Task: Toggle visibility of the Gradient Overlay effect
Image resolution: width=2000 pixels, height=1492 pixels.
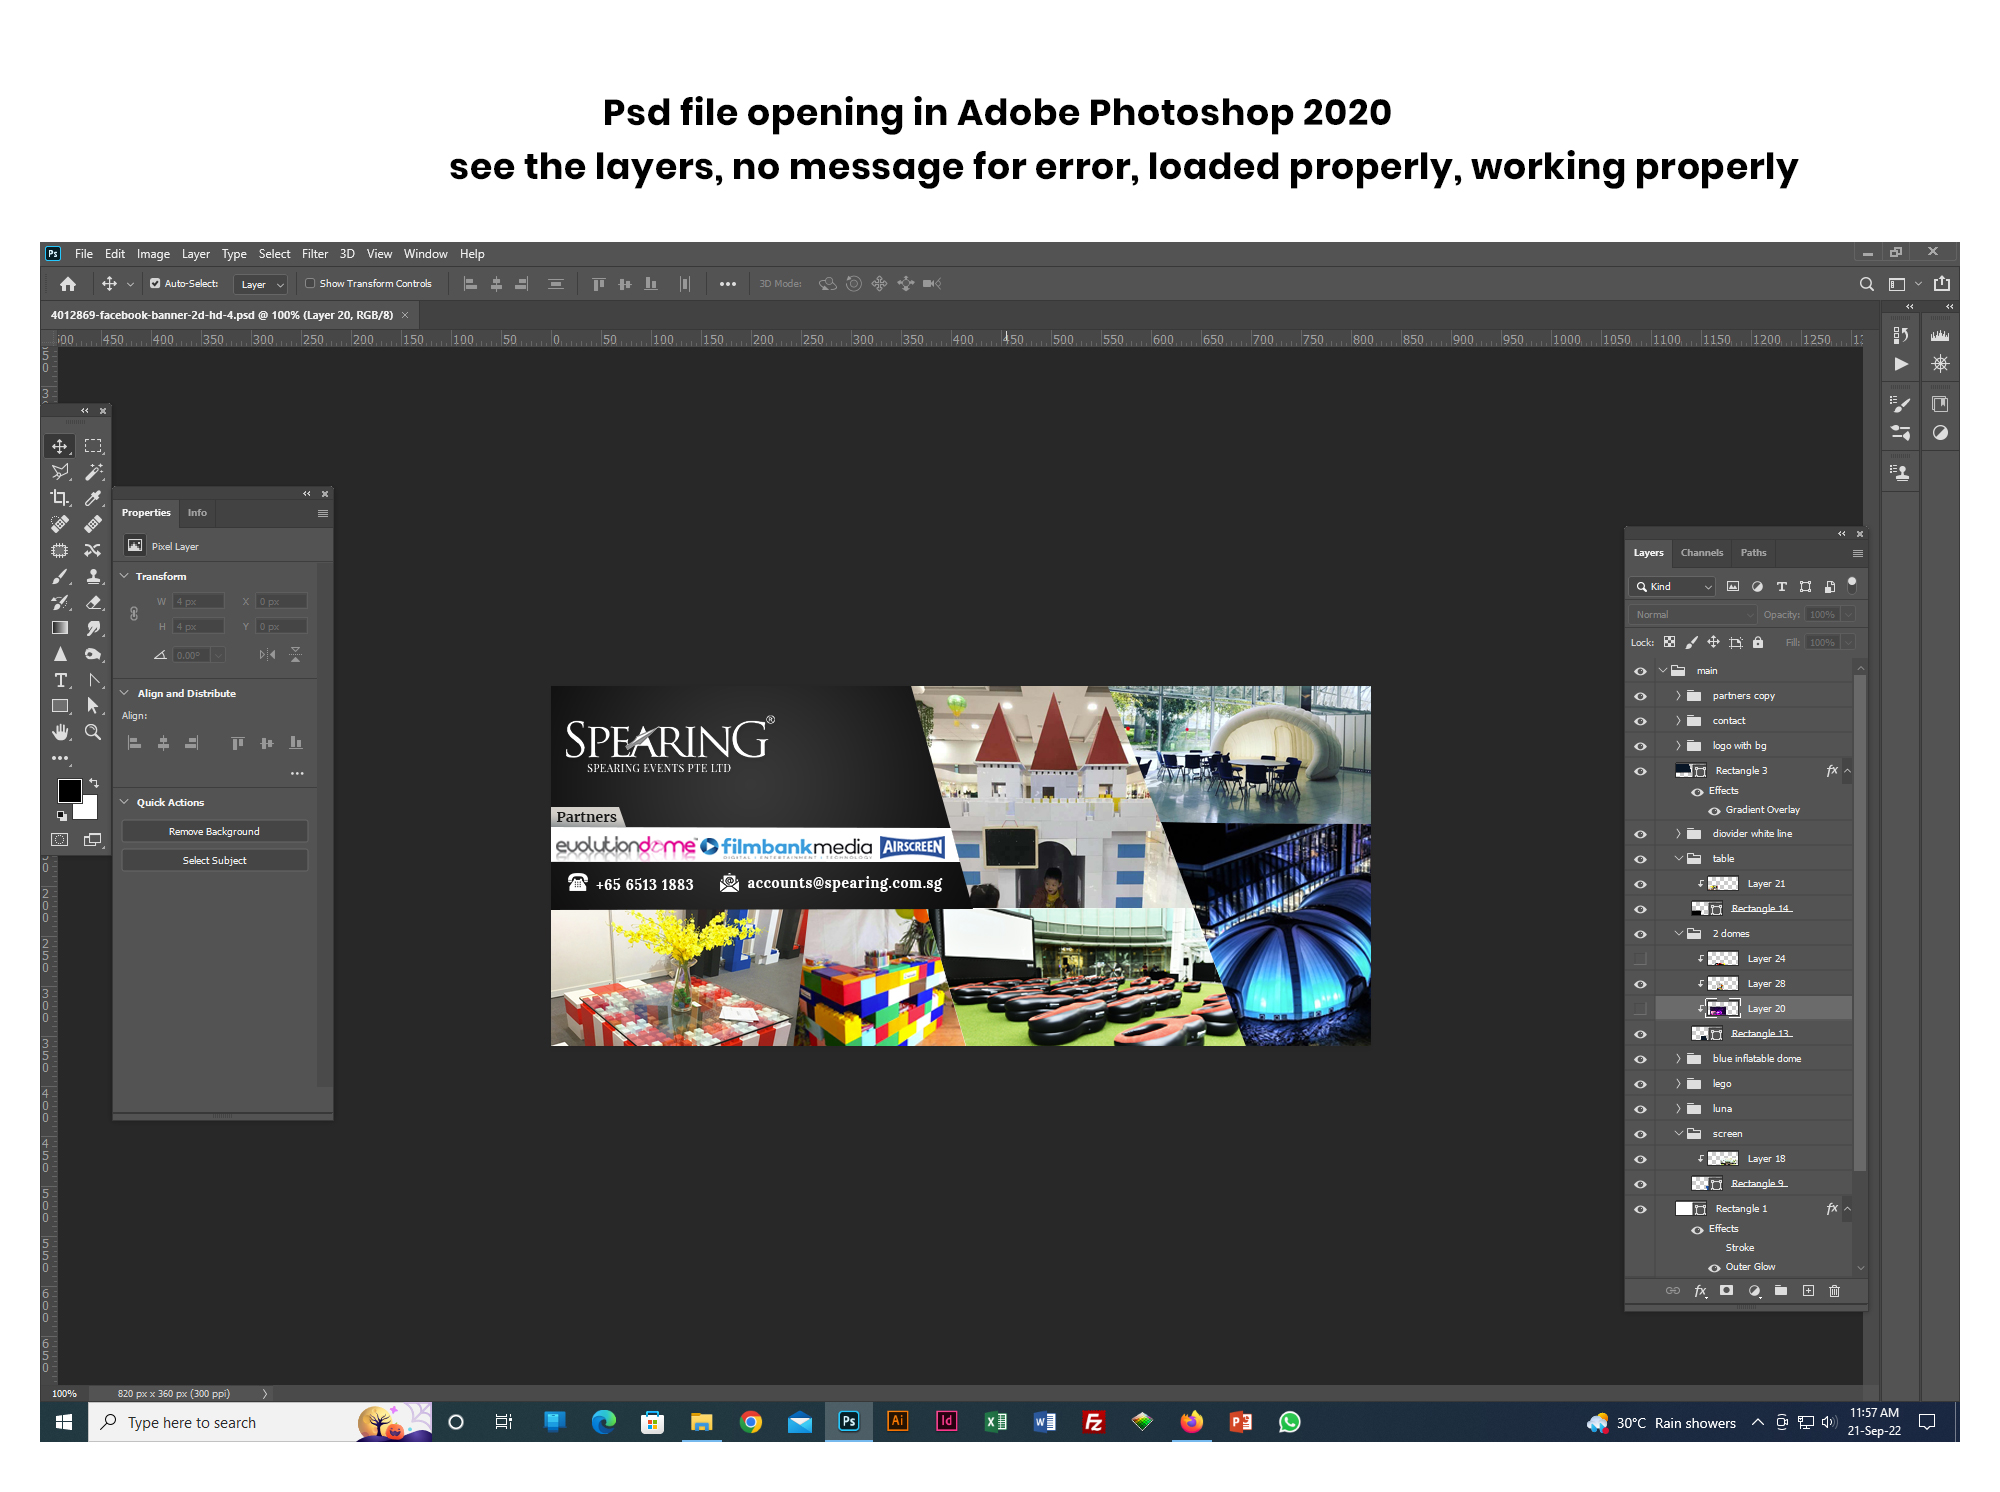Action: 1714,810
